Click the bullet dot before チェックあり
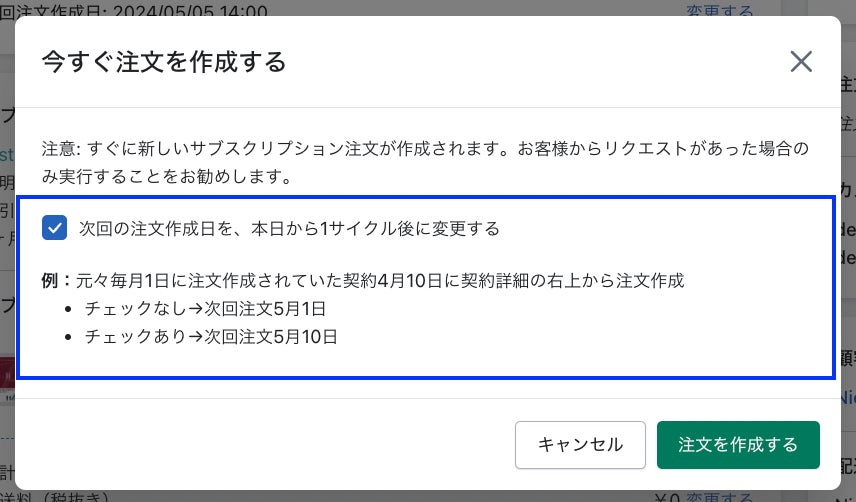This screenshot has width=856, height=502. click(x=68, y=337)
